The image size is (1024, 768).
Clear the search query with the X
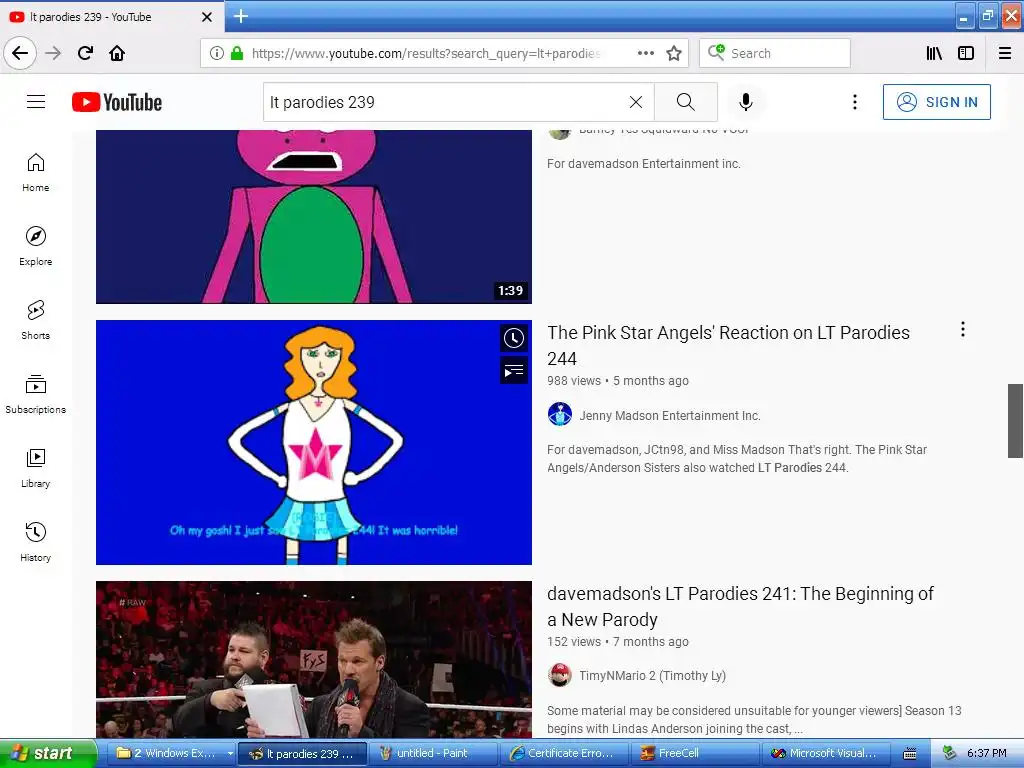pos(635,102)
